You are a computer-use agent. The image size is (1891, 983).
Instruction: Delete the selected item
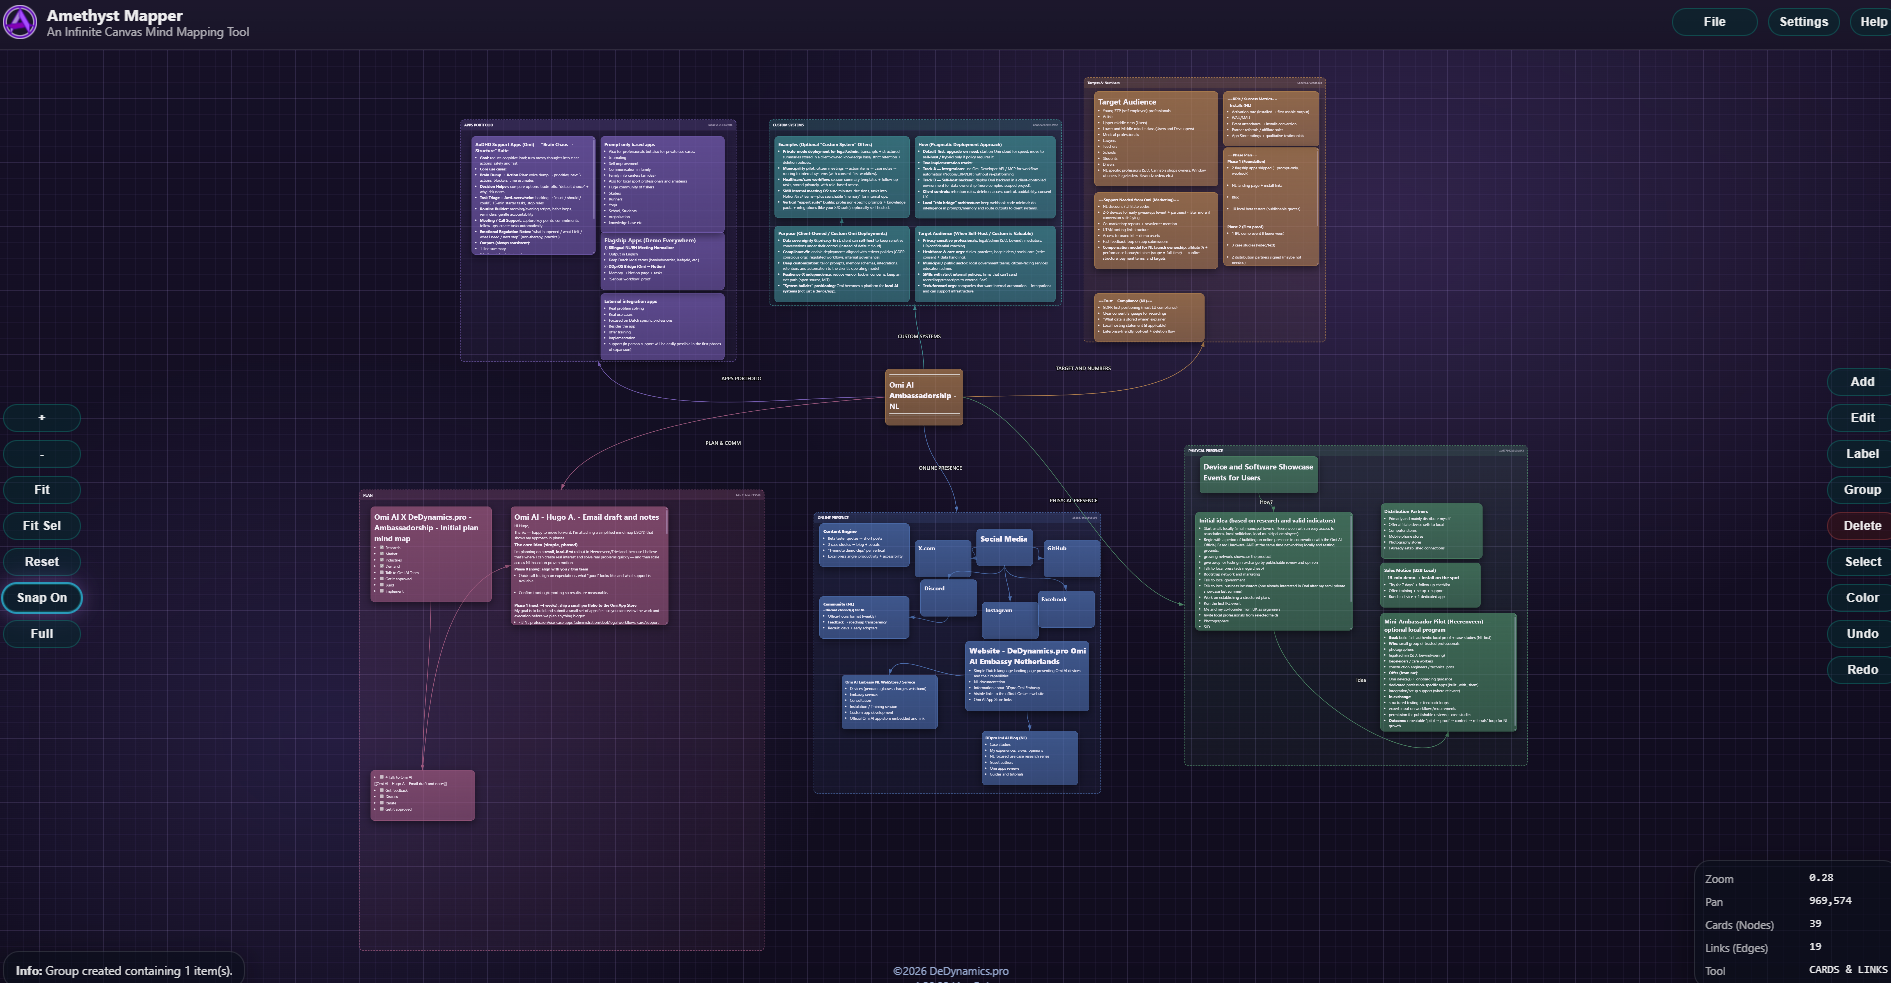point(1862,526)
